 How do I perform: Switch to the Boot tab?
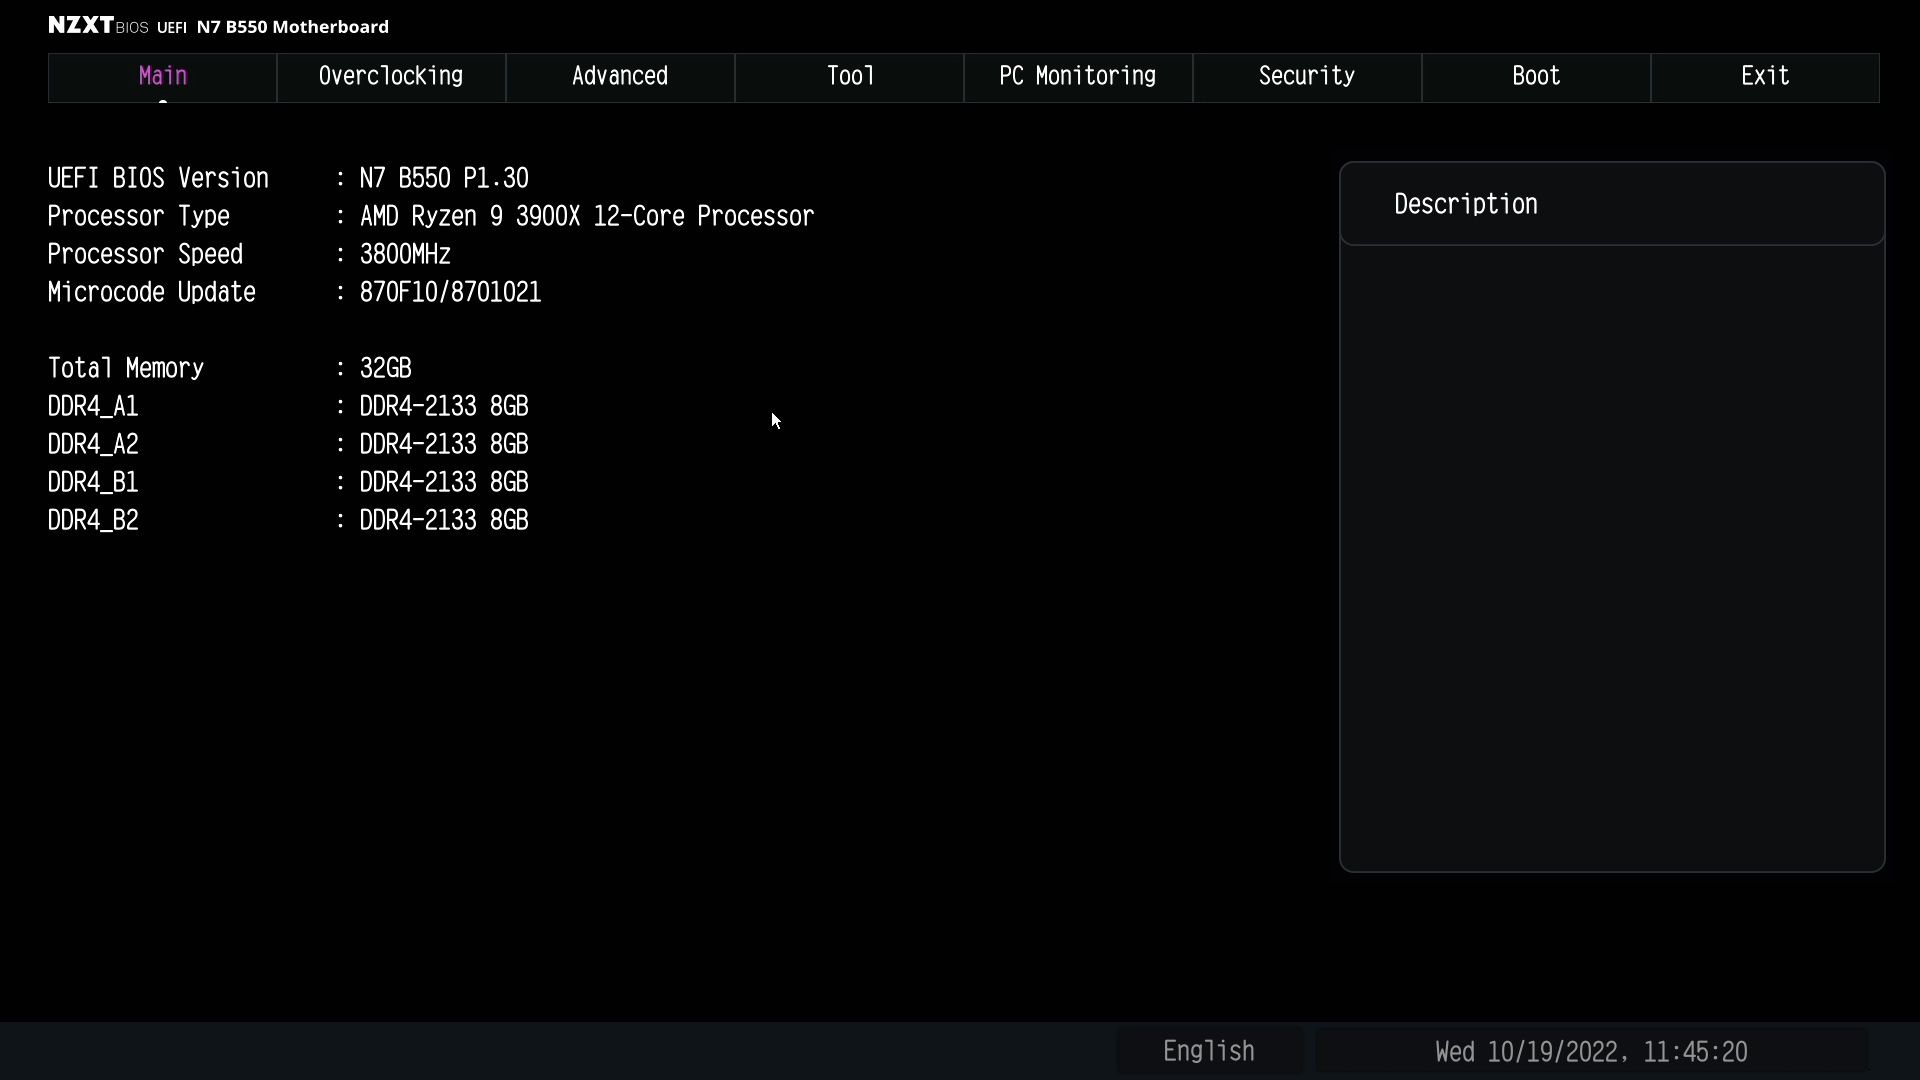1536,77
